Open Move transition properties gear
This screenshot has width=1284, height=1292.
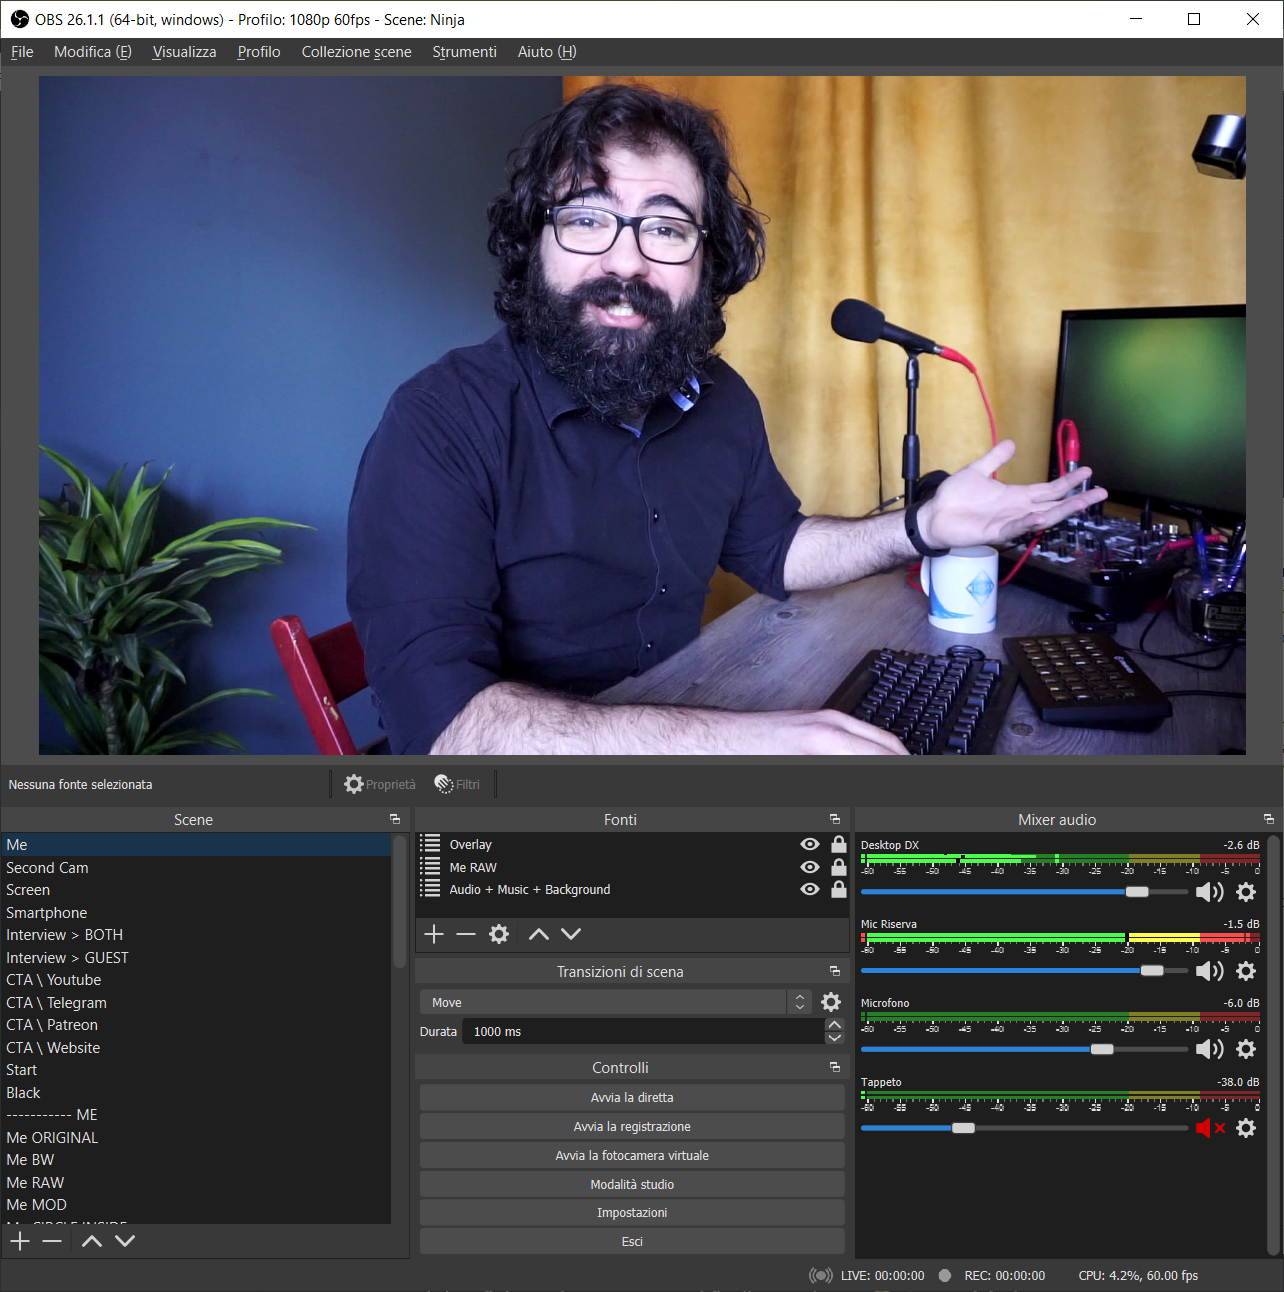pos(831,1002)
